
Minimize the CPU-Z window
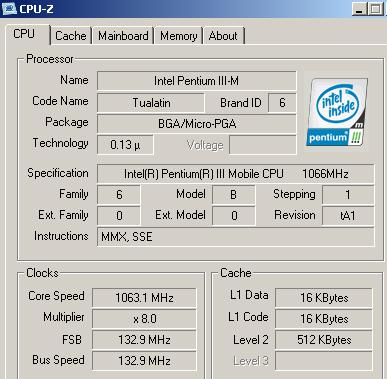click(360, 9)
